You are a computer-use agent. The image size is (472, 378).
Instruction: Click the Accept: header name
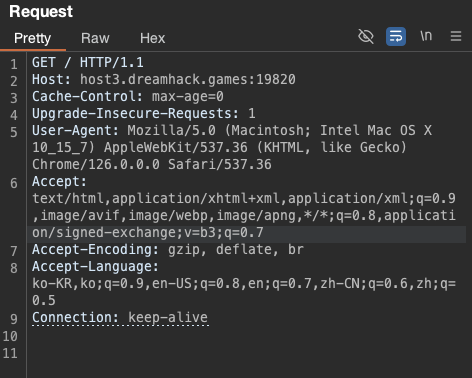[60, 181]
